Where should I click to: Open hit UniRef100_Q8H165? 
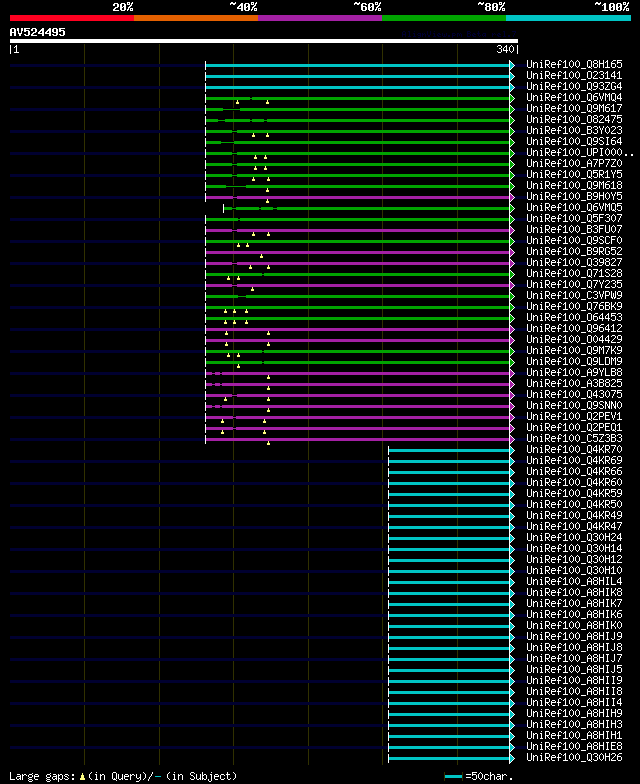coord(574,64)
